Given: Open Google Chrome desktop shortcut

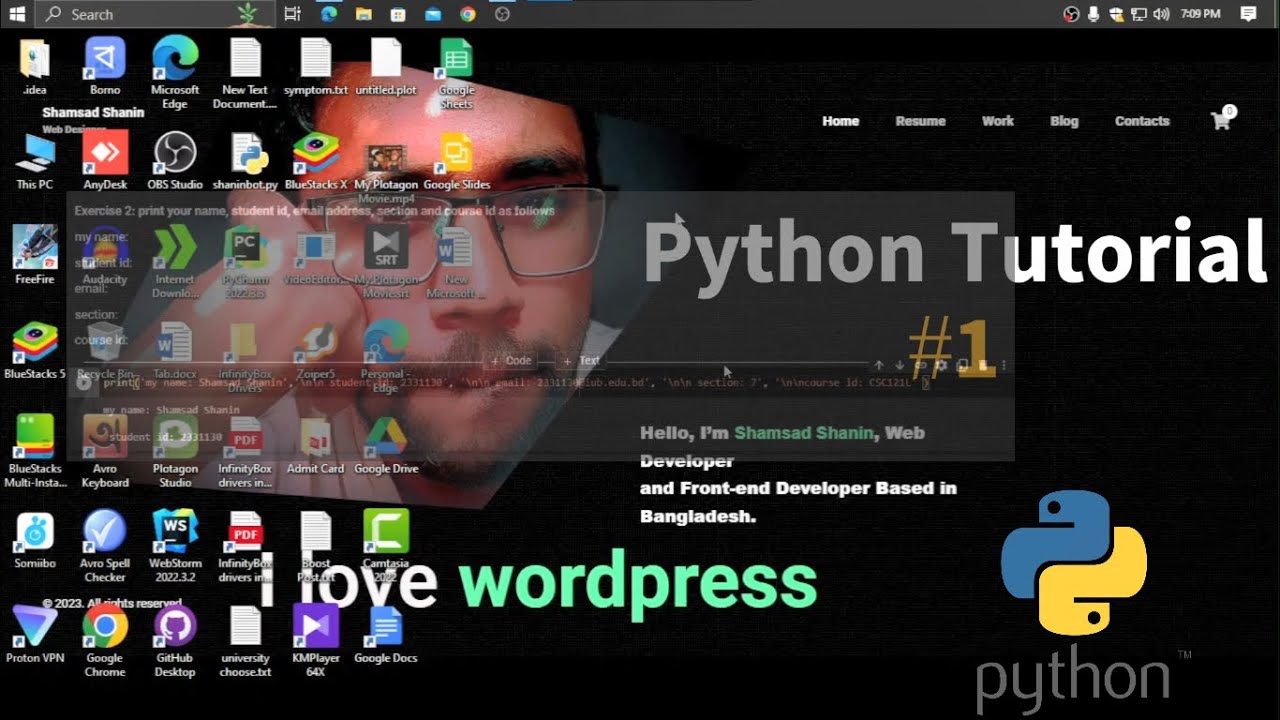Looking at the screenshot, I should click(105, 640).
